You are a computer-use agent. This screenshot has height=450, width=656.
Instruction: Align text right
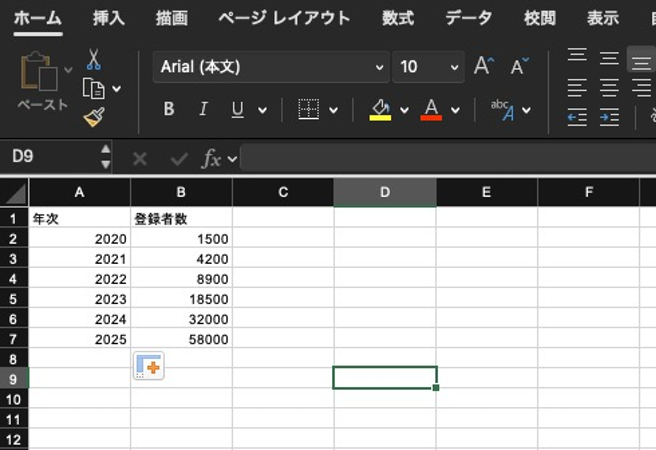[641, 88]
